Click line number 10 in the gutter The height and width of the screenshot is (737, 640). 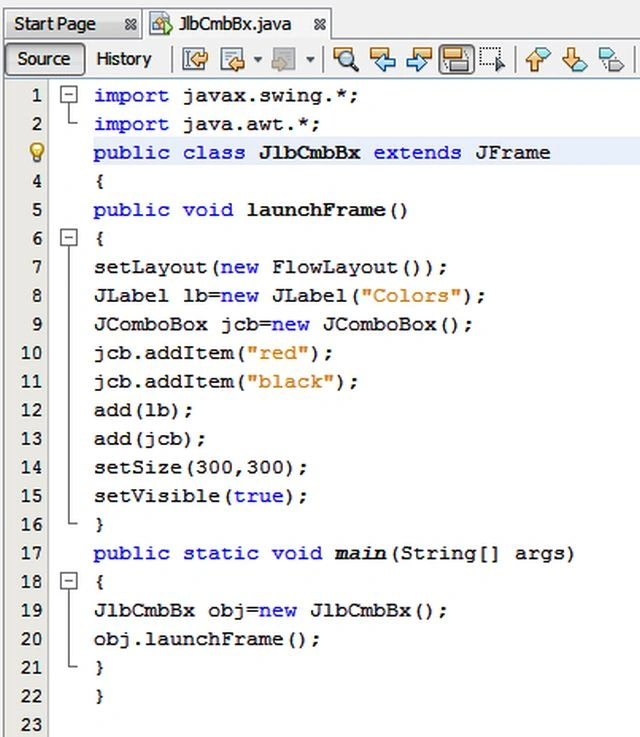coord(31,353)
